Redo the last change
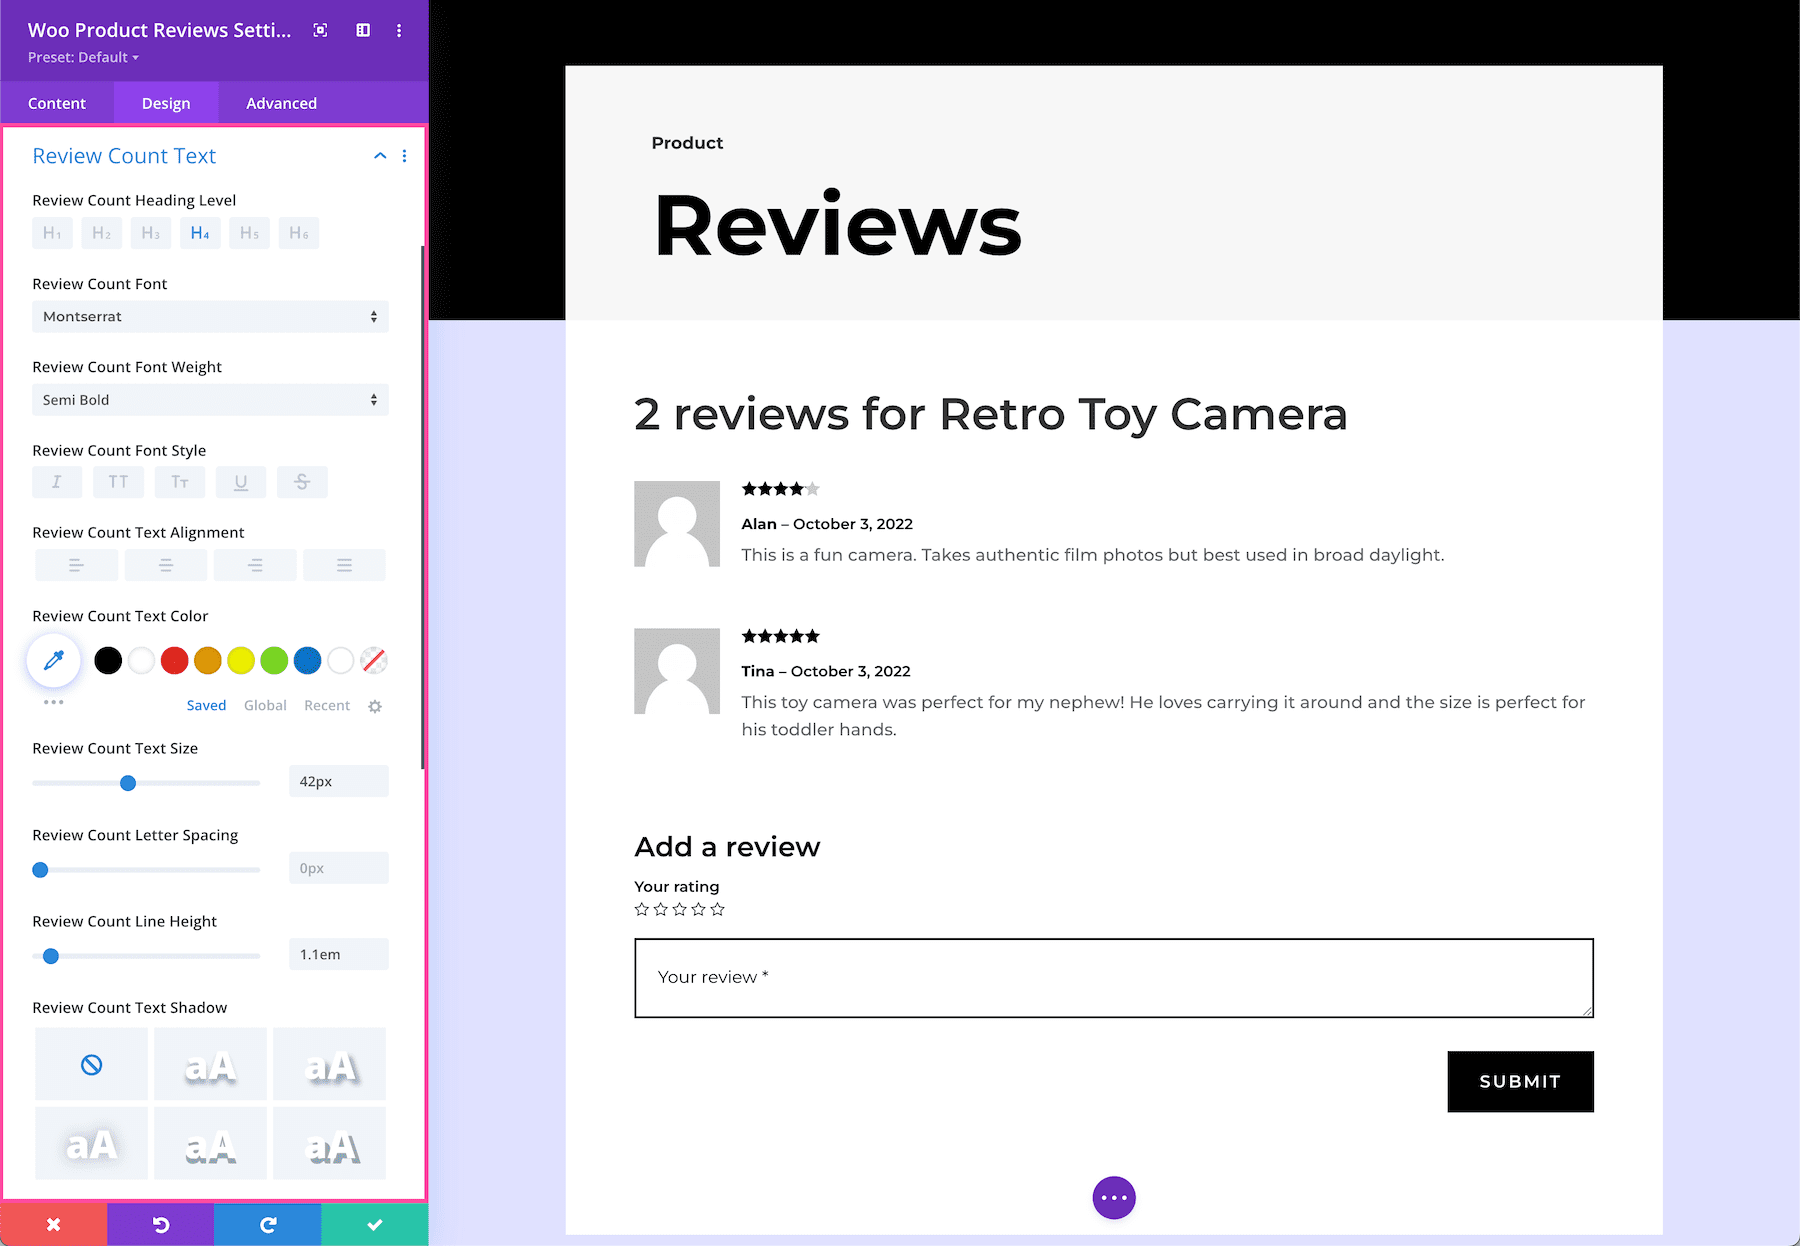Image resolution: width=1800 pixels, height=1246 pixels. pyautogui.click(x=267, y=1223)
